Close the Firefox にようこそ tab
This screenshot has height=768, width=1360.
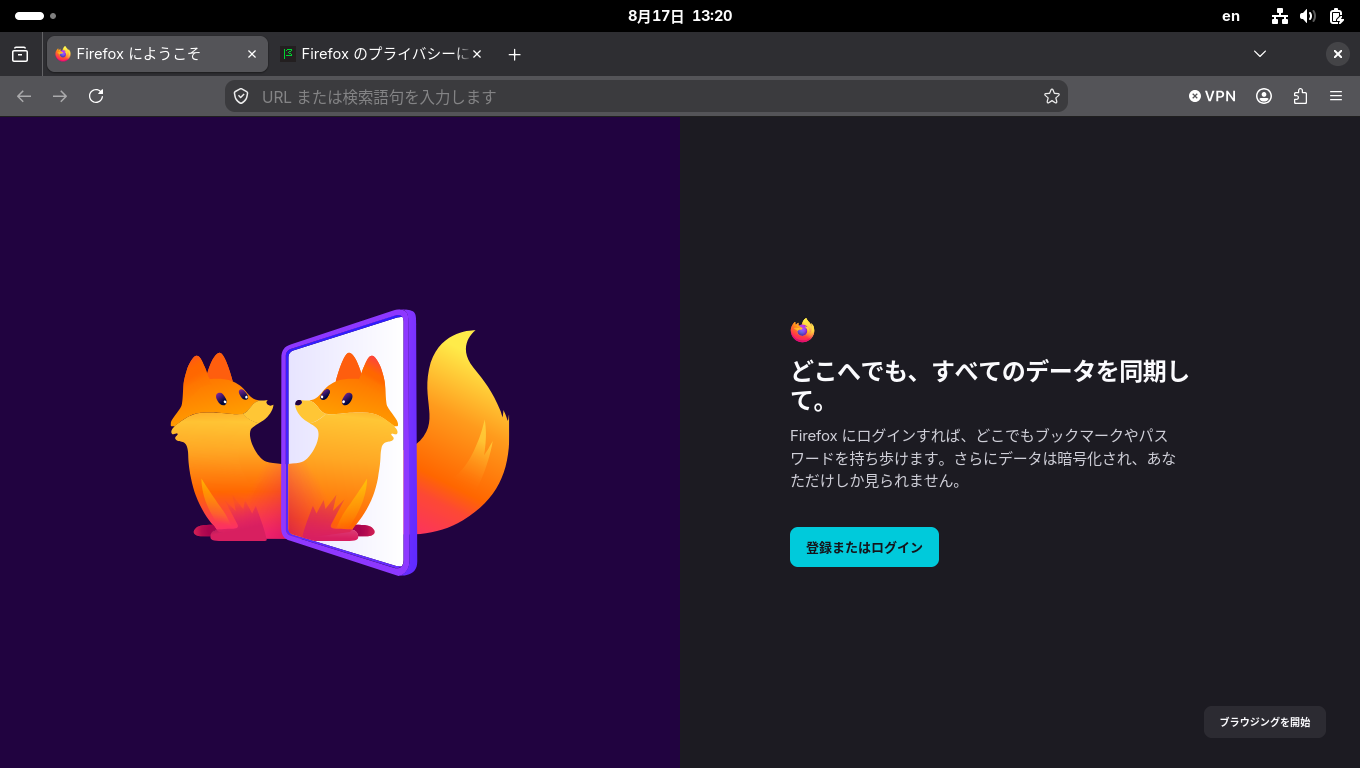252,54
